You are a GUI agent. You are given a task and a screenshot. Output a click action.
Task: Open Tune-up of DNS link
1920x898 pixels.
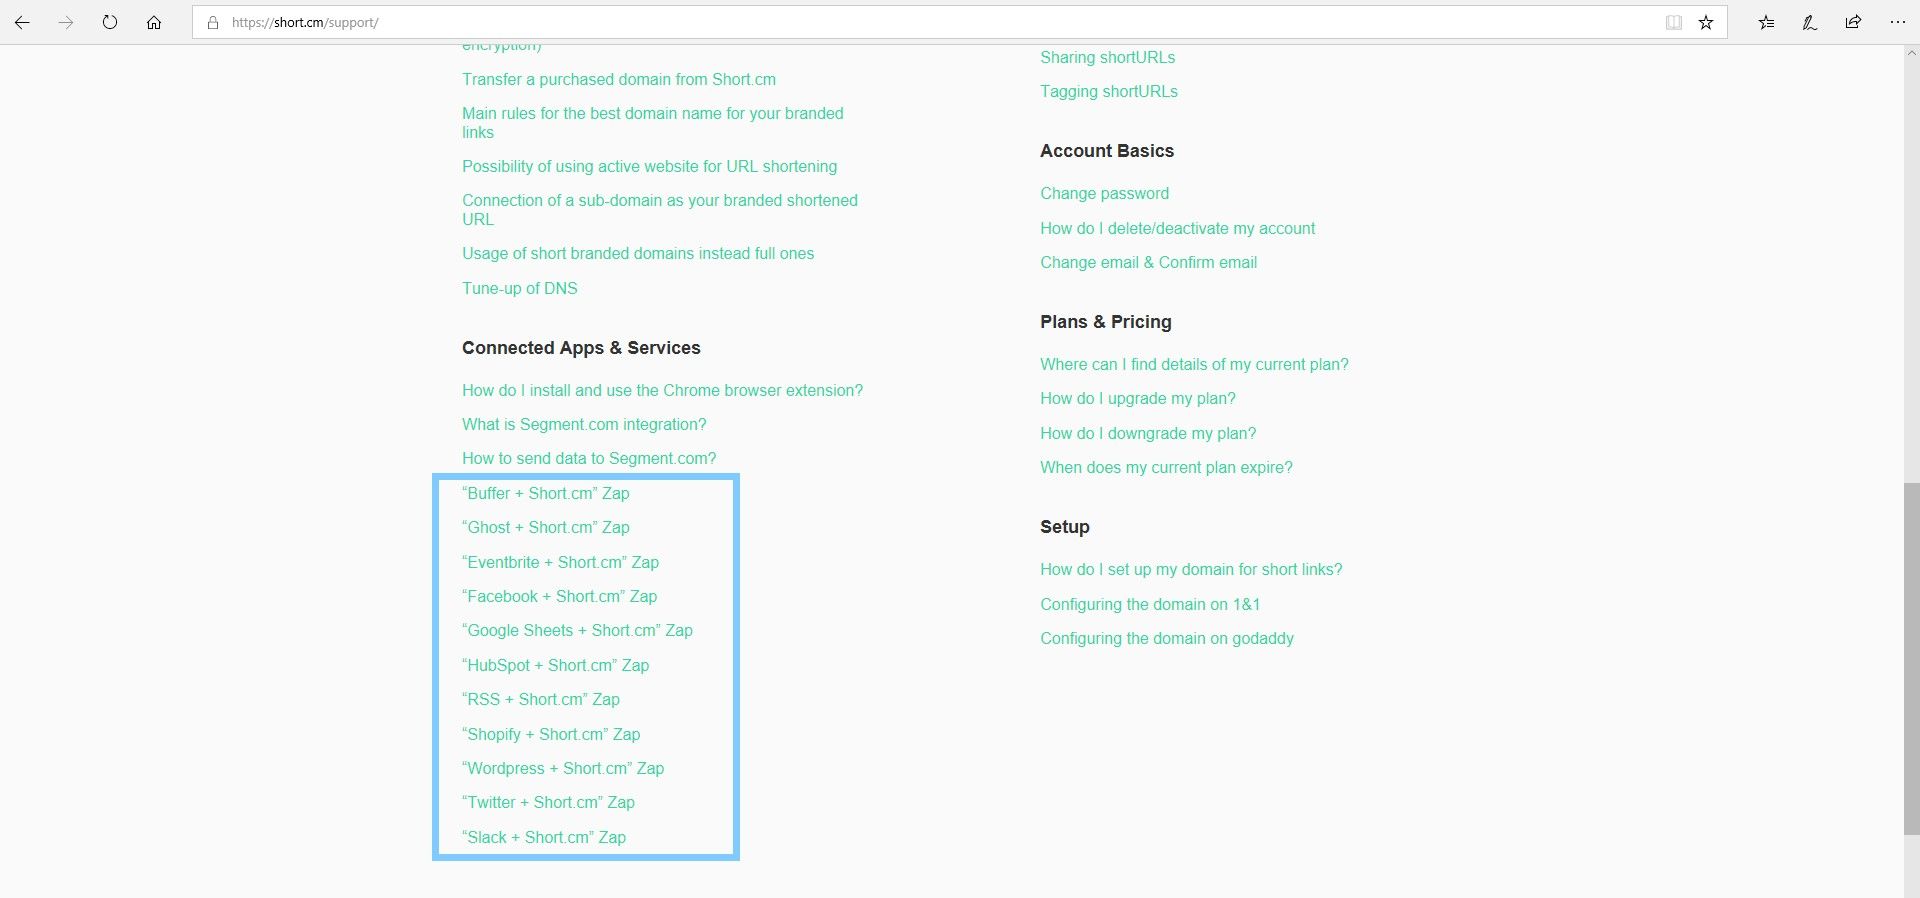pyautogui.click(x=520, y=288)
